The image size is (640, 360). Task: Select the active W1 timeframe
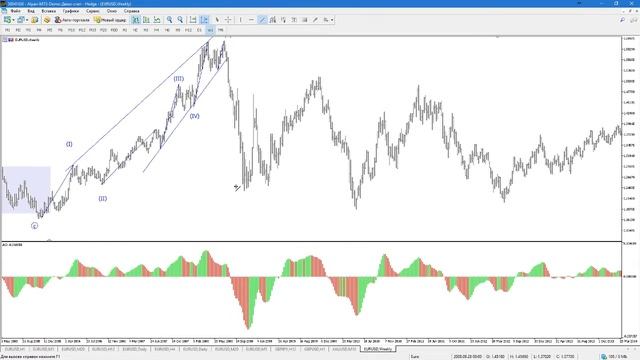210,30
